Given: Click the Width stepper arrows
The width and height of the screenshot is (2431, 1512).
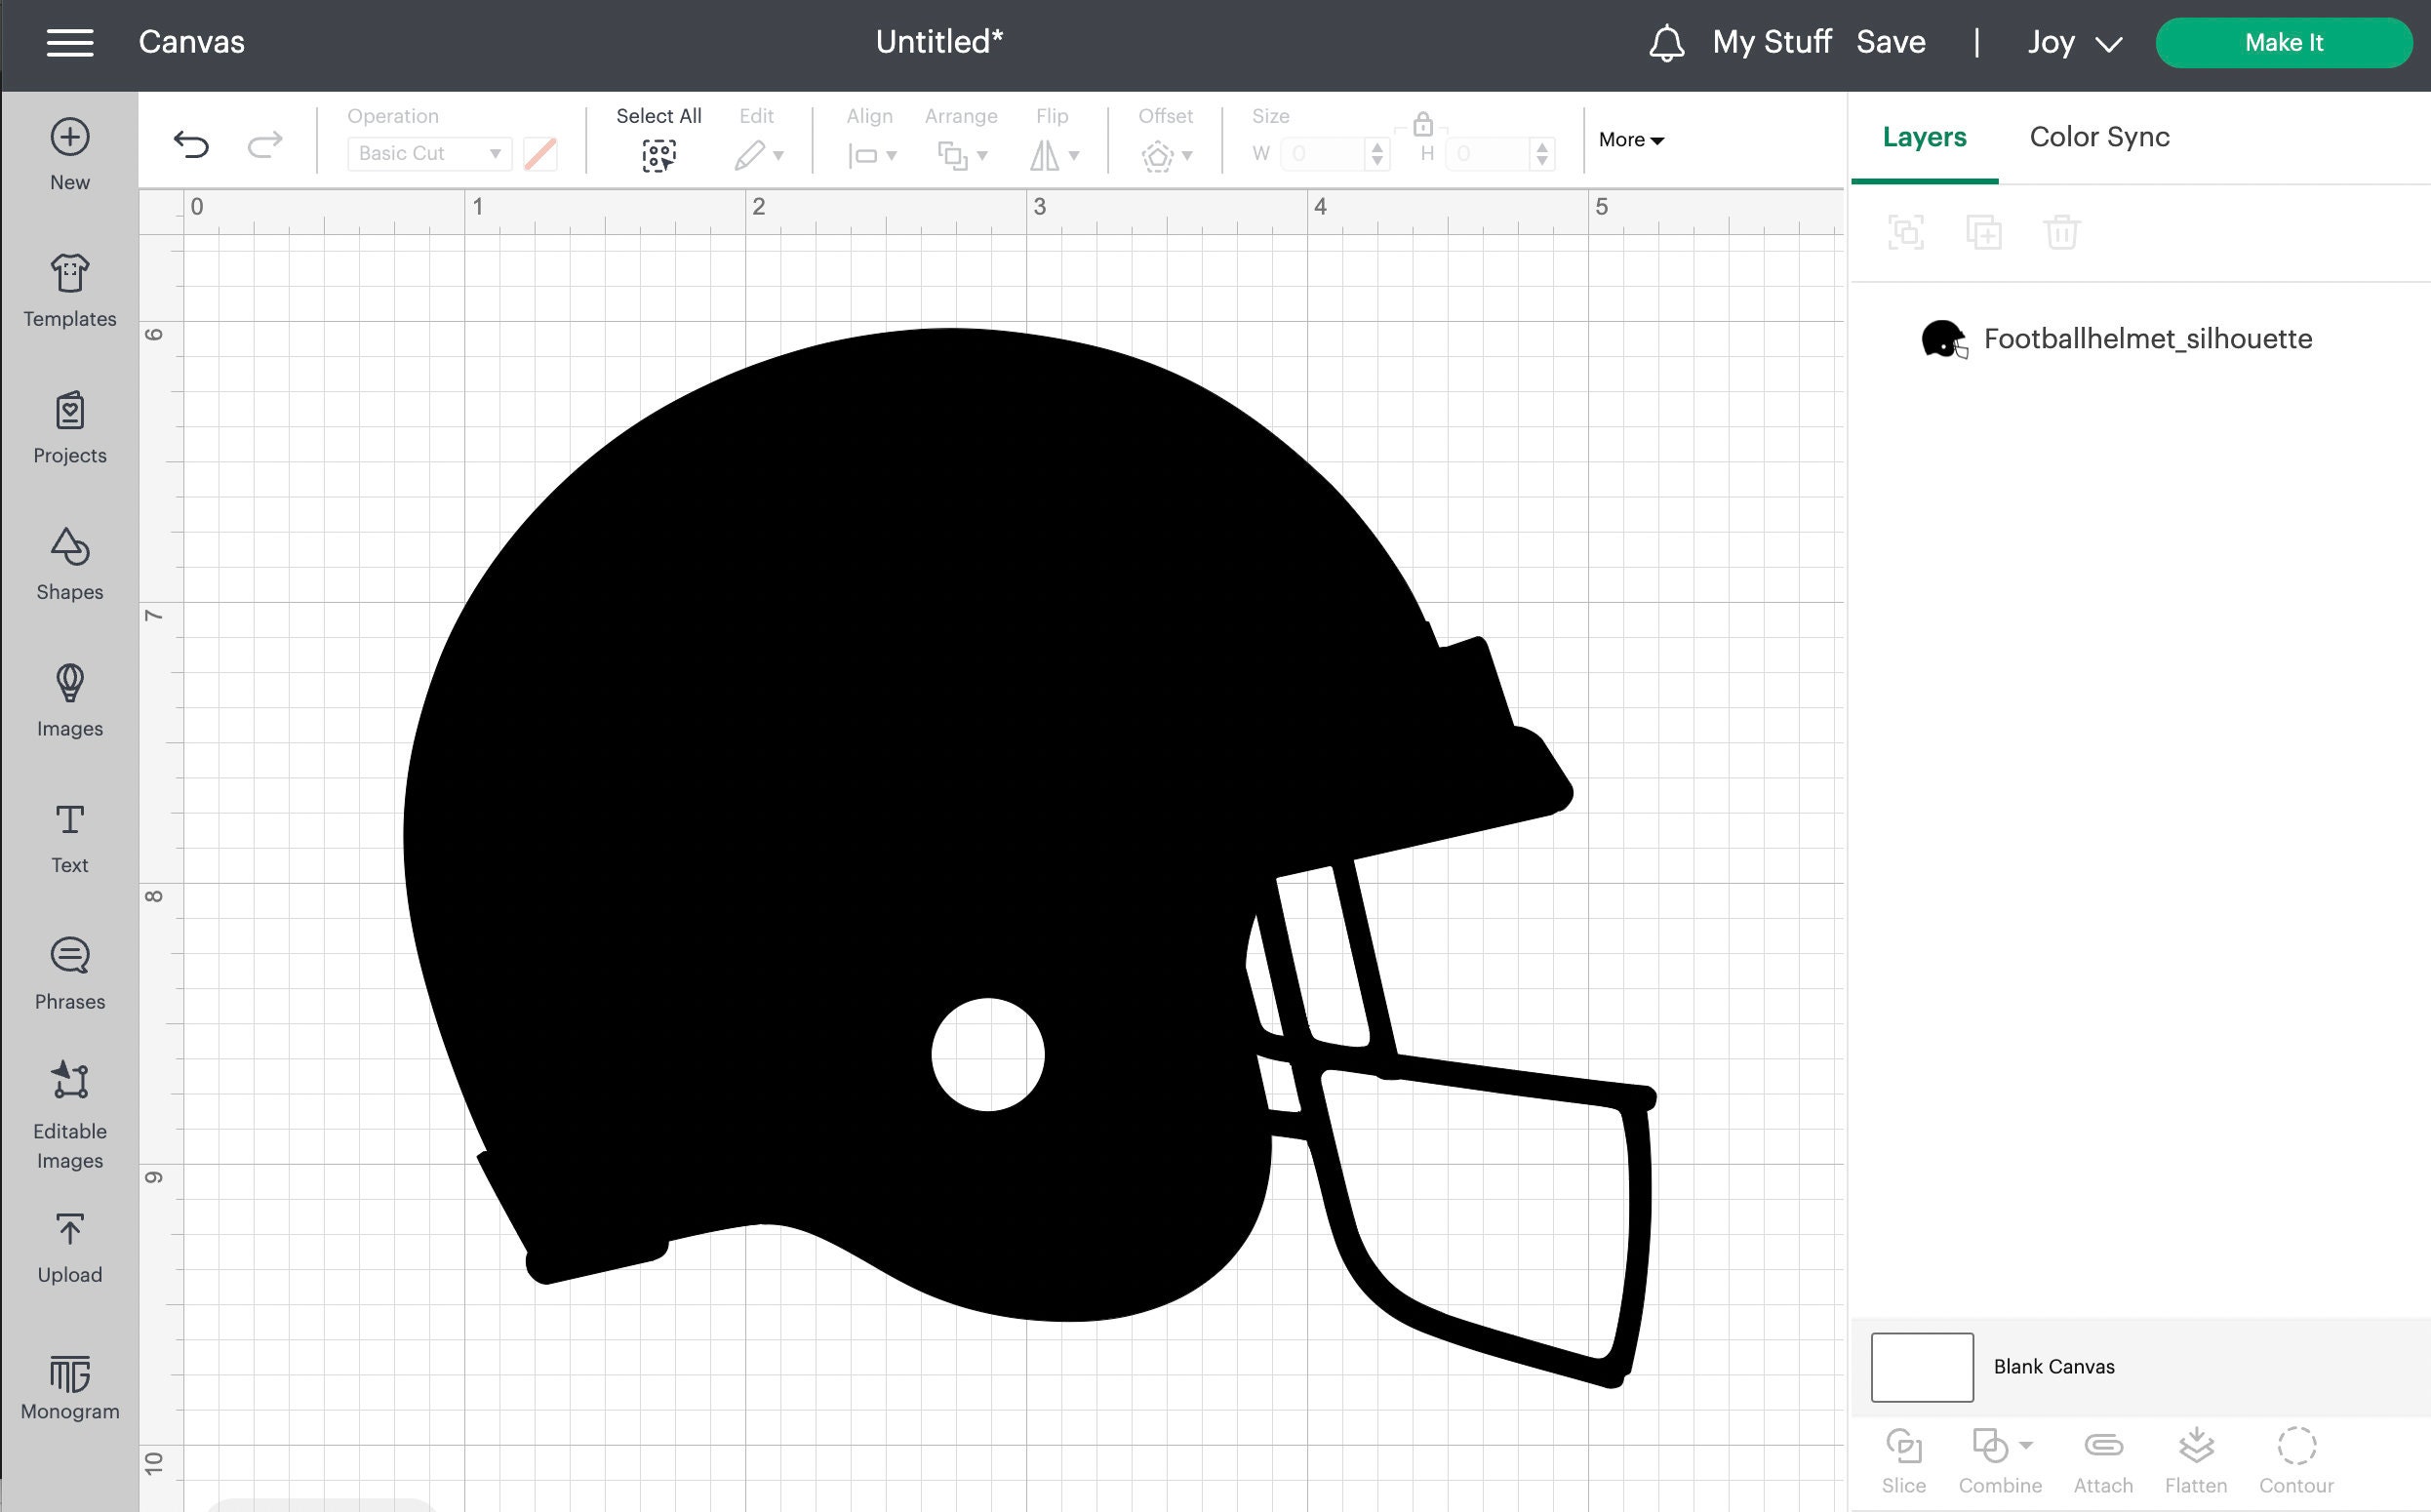Looking at the screenshot, I should (x=1378, y=154).
